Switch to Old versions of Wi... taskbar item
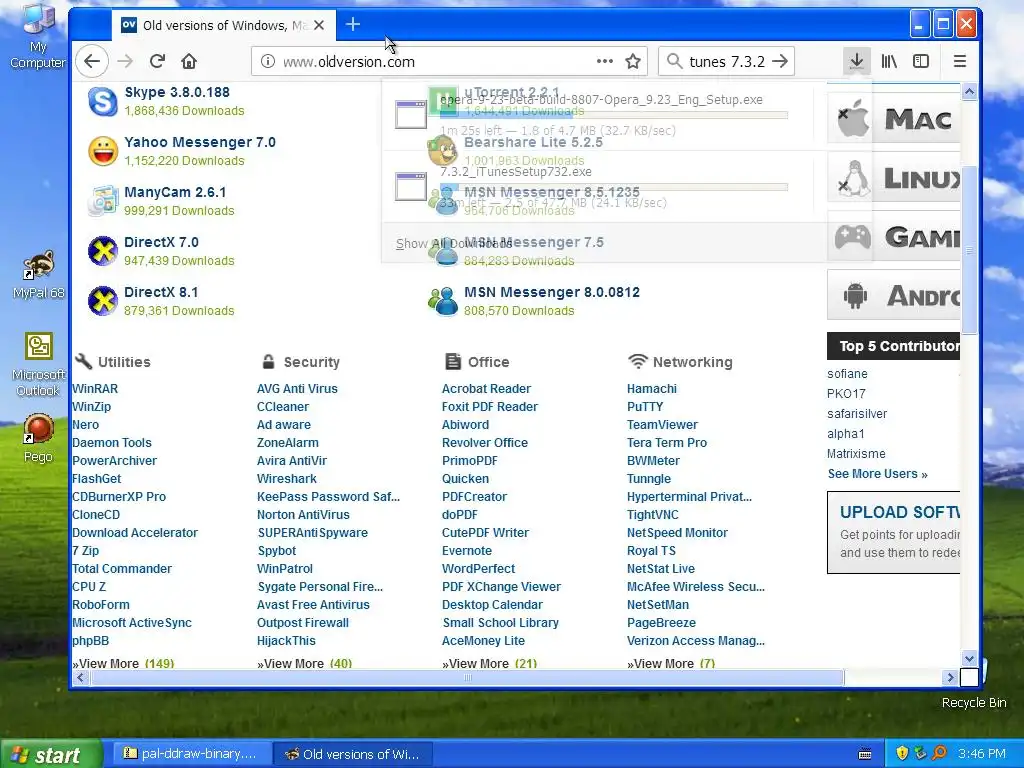This screenshot has width=1024, height=768. click(353, 754)
